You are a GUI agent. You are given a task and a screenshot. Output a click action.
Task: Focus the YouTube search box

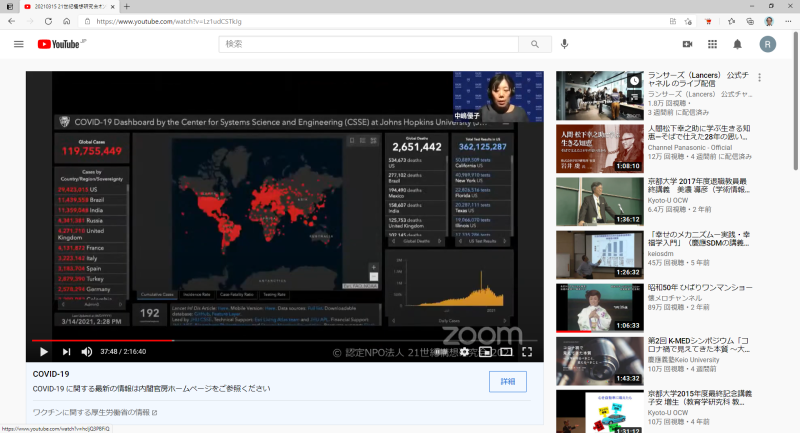[x=369, y=44]
